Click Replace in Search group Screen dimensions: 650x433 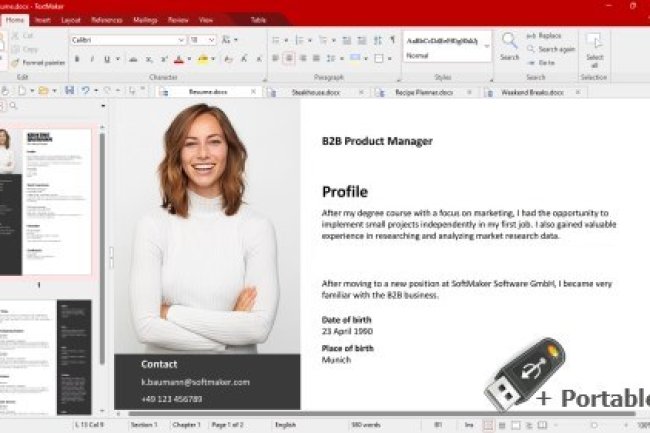pyautogui.click(x=544, y=36)
